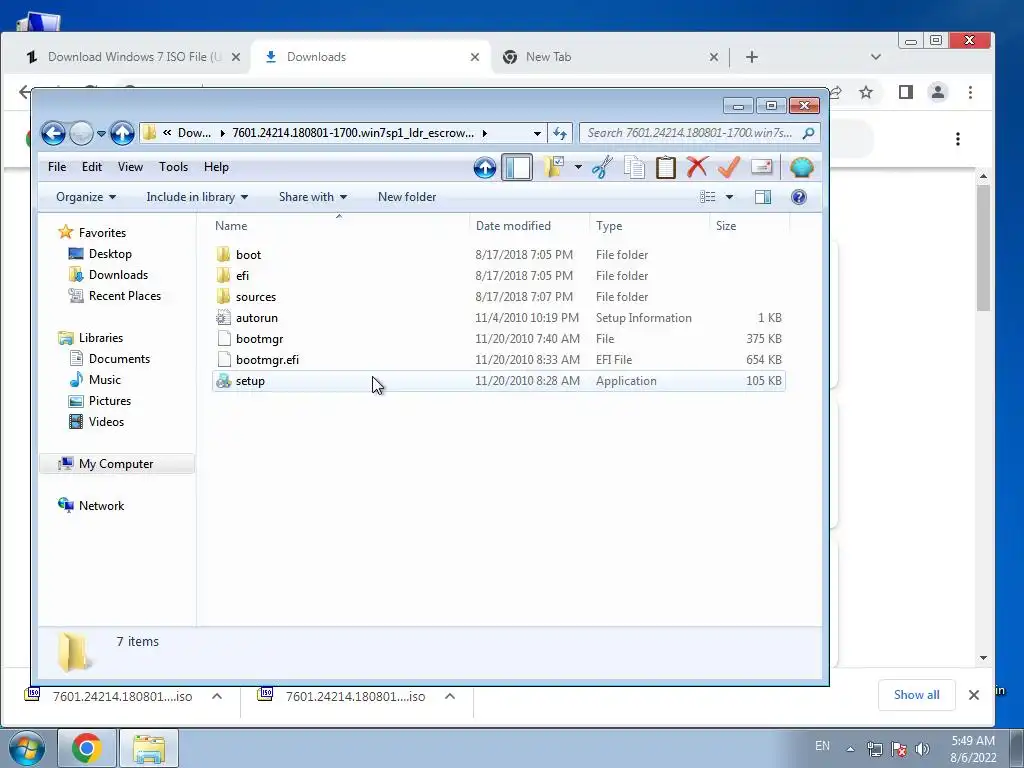Image resolution: width=1024 pixels, height=768 pixels.
Task: Select the bootmgr file
Action: pos(499,339)
